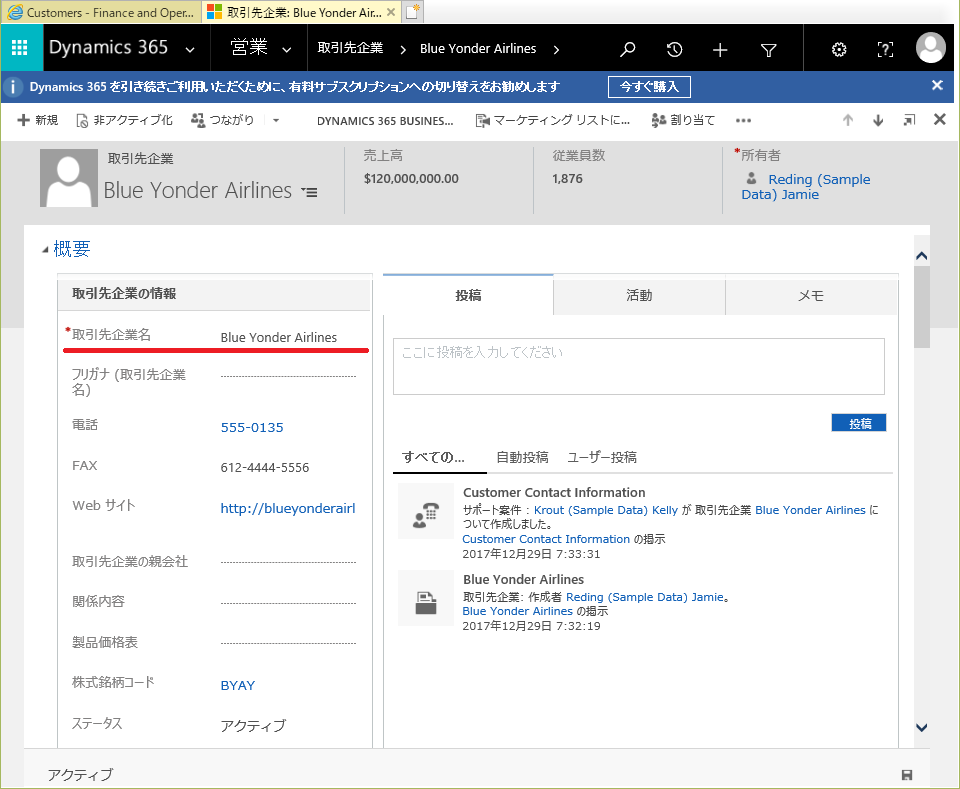Click DYNAMICS 365 BUSINES... command
Screen dimensions: 960x789
point(385,121)
